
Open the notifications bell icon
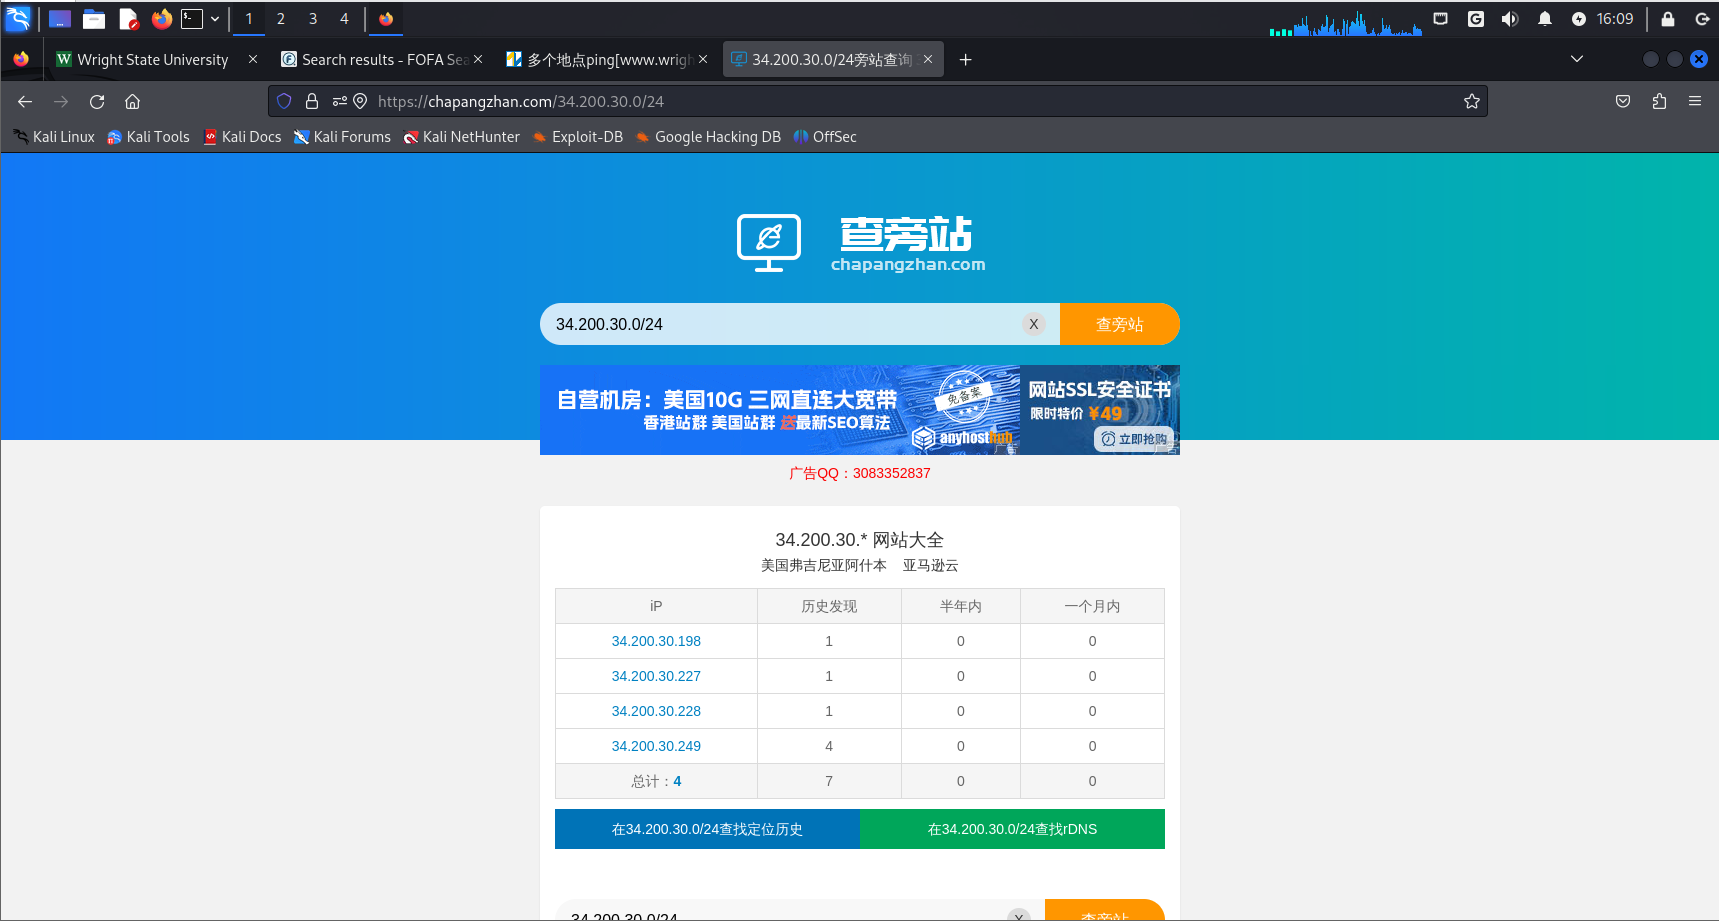click(1545, 19)
